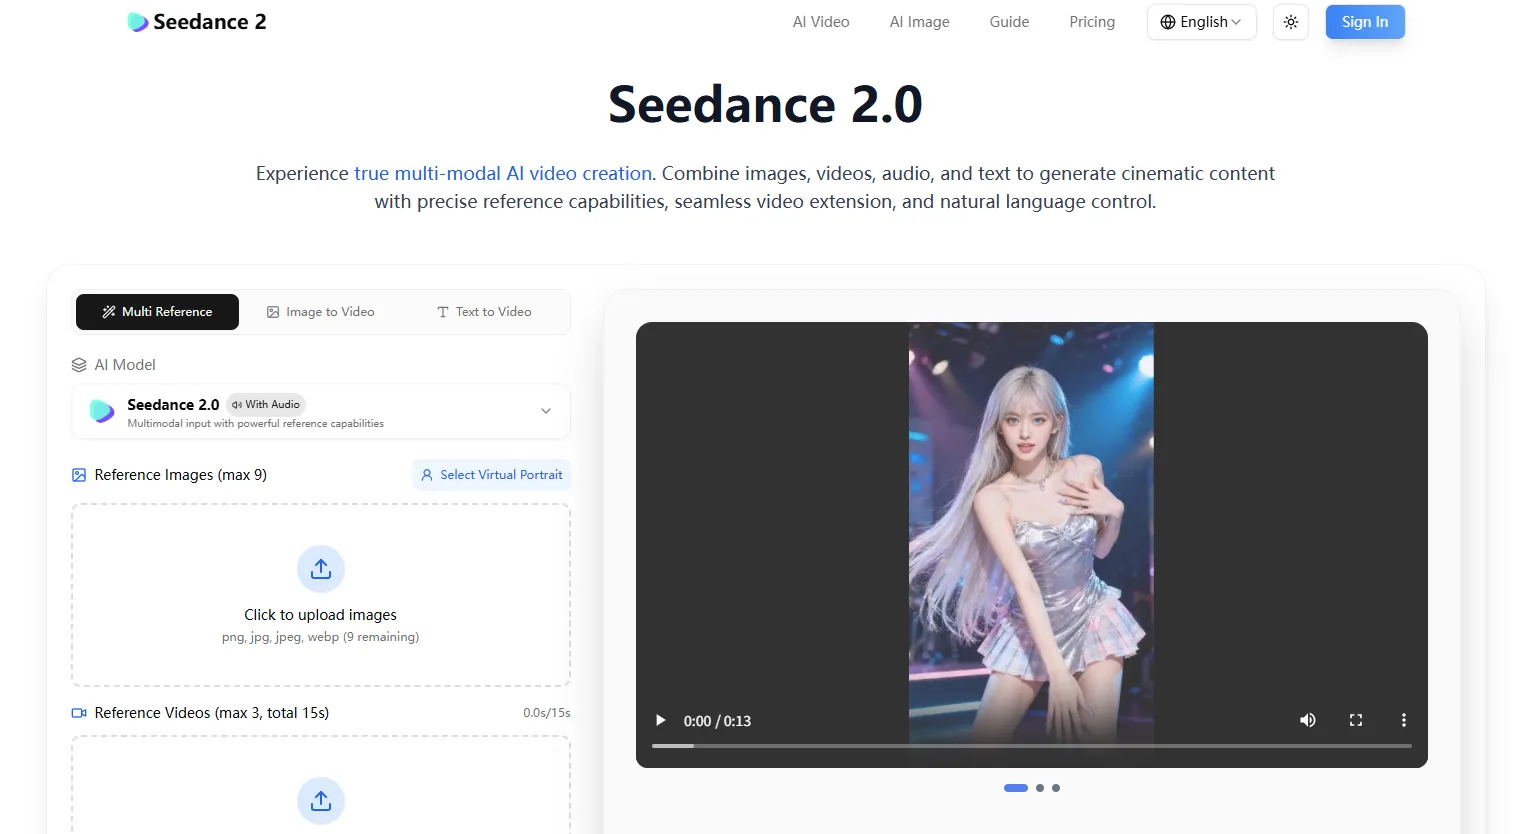Click the Seedance 2.0 model logo icon
This screenshot has height=834, width=1527.
click(x=102, y=411)
